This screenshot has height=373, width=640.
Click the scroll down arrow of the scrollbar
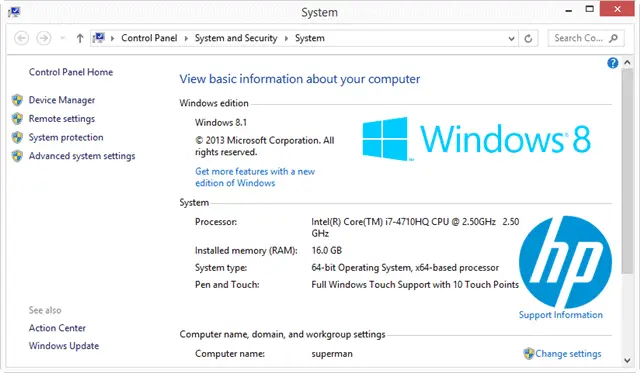627,360
